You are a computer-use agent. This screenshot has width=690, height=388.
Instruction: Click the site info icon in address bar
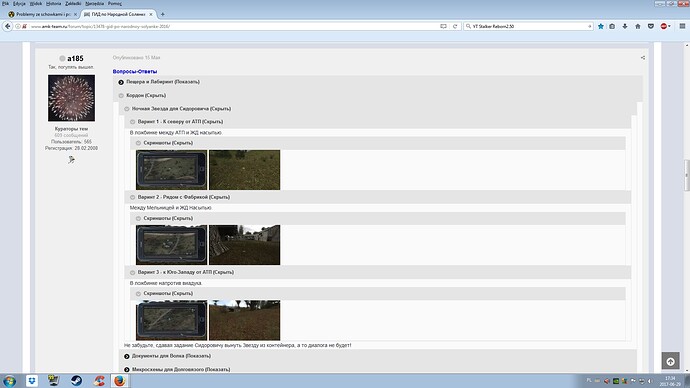pyautogui.click(x=18, y=26)
